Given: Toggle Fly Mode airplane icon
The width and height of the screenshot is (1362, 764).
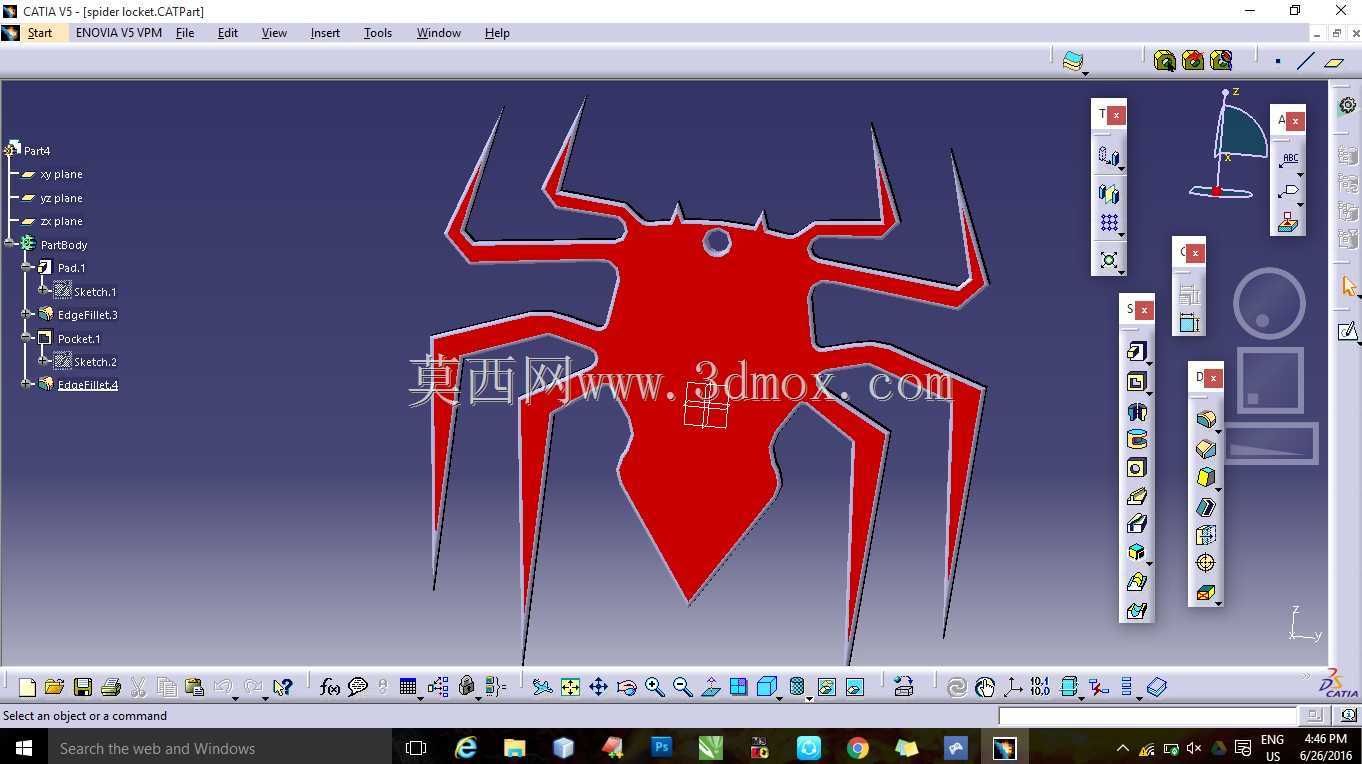Looking at the screenshot, I should tap(542, 687).
